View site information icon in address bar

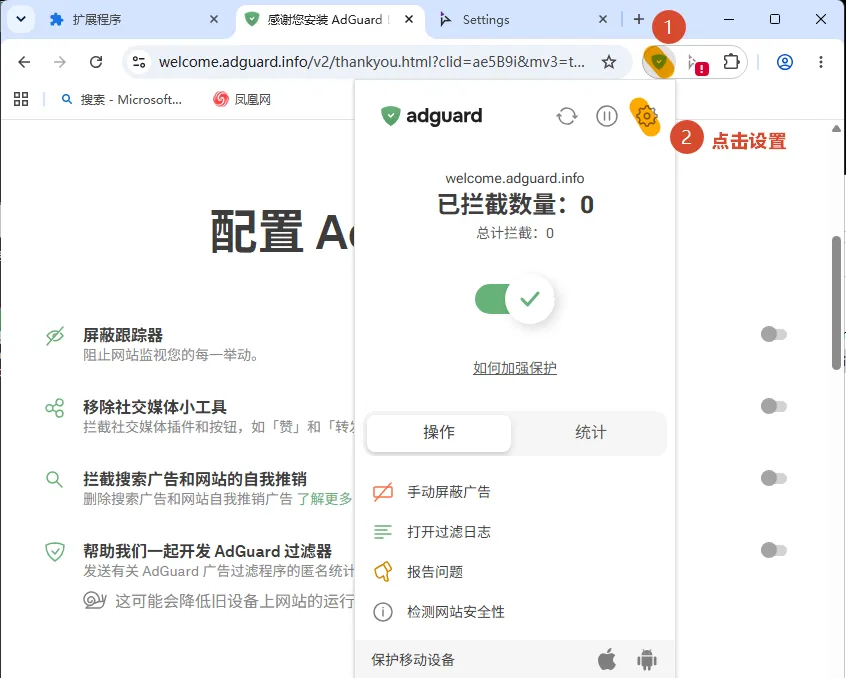coord(139,62)
